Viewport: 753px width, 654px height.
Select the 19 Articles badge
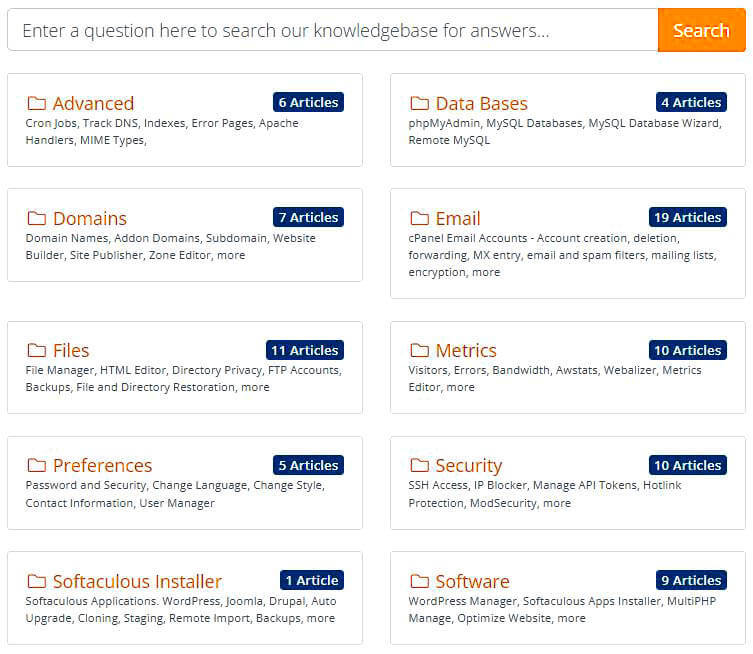coord(687,217)
